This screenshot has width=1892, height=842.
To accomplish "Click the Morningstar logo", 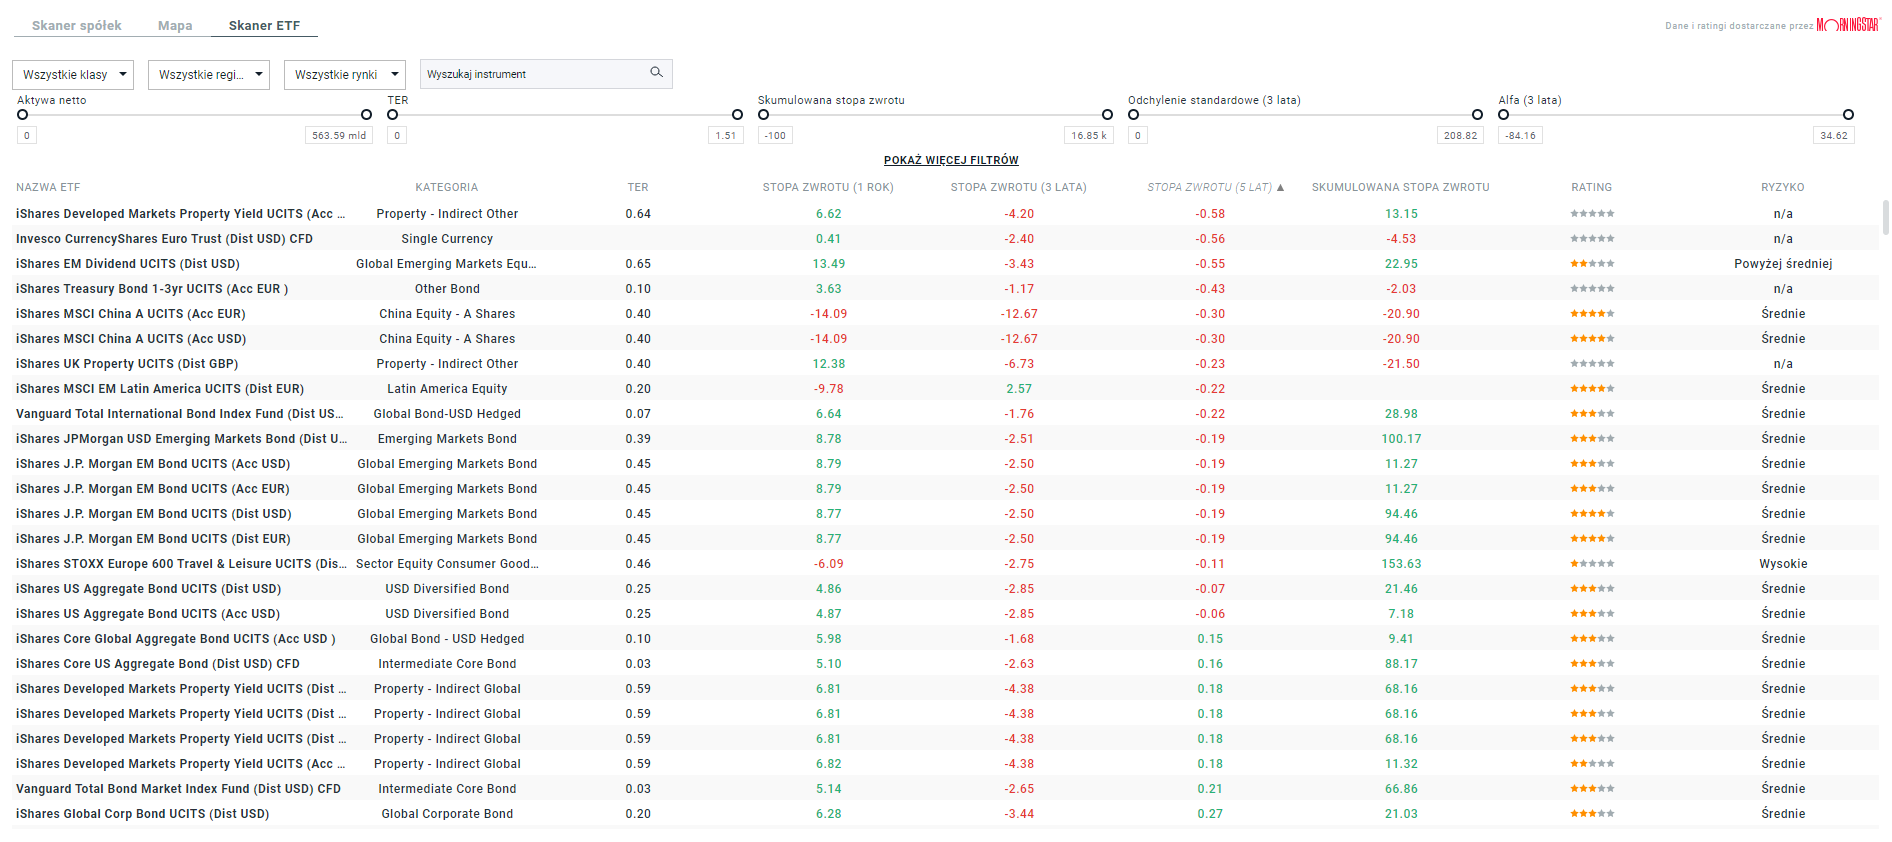I will 1847,25.
